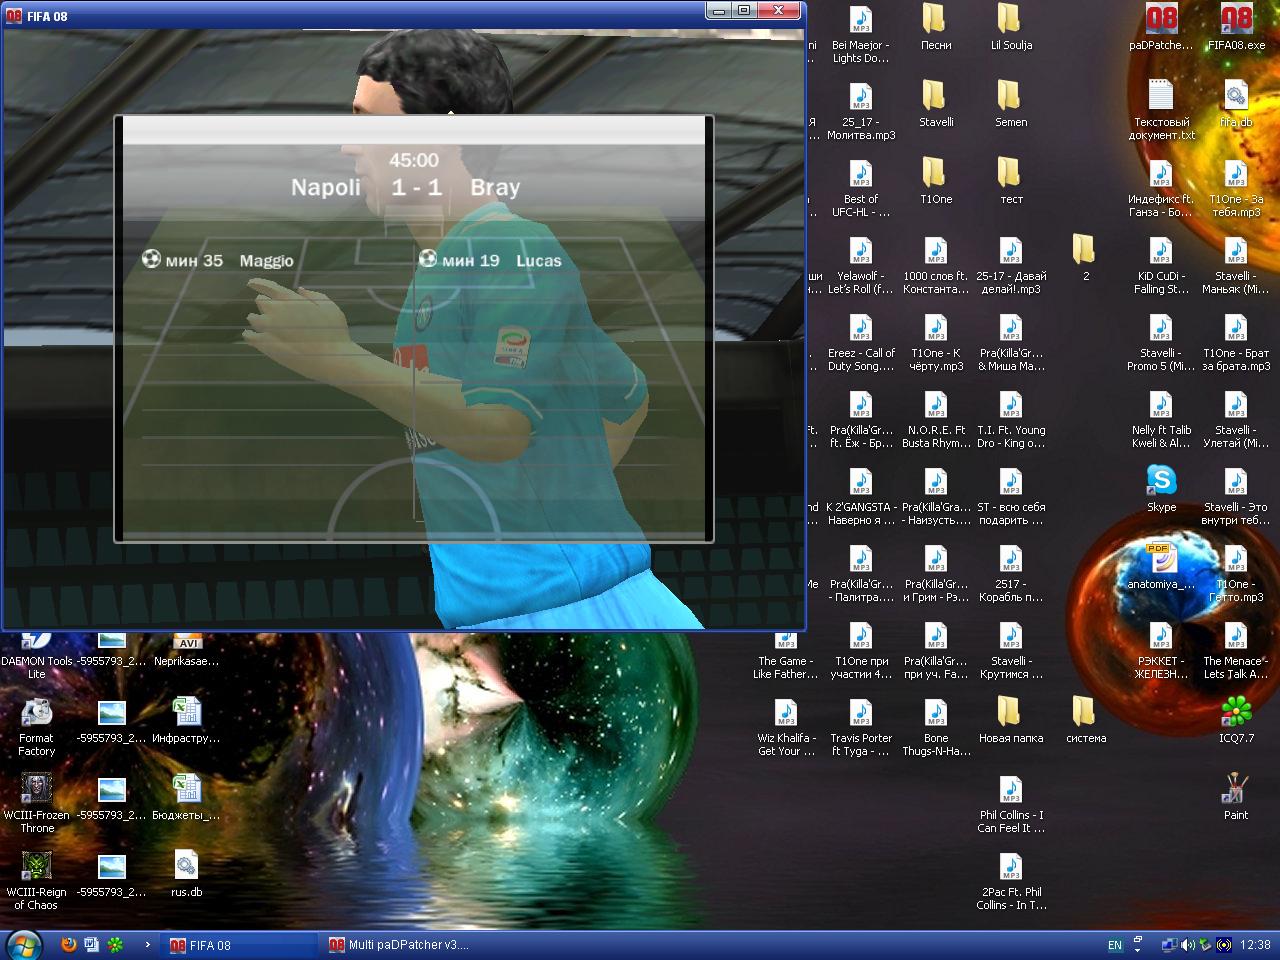Open the T1One folder
Image resolution: width=1280 pixels, height=960 pixels.
pyautogui.click(x=936, y=181)
